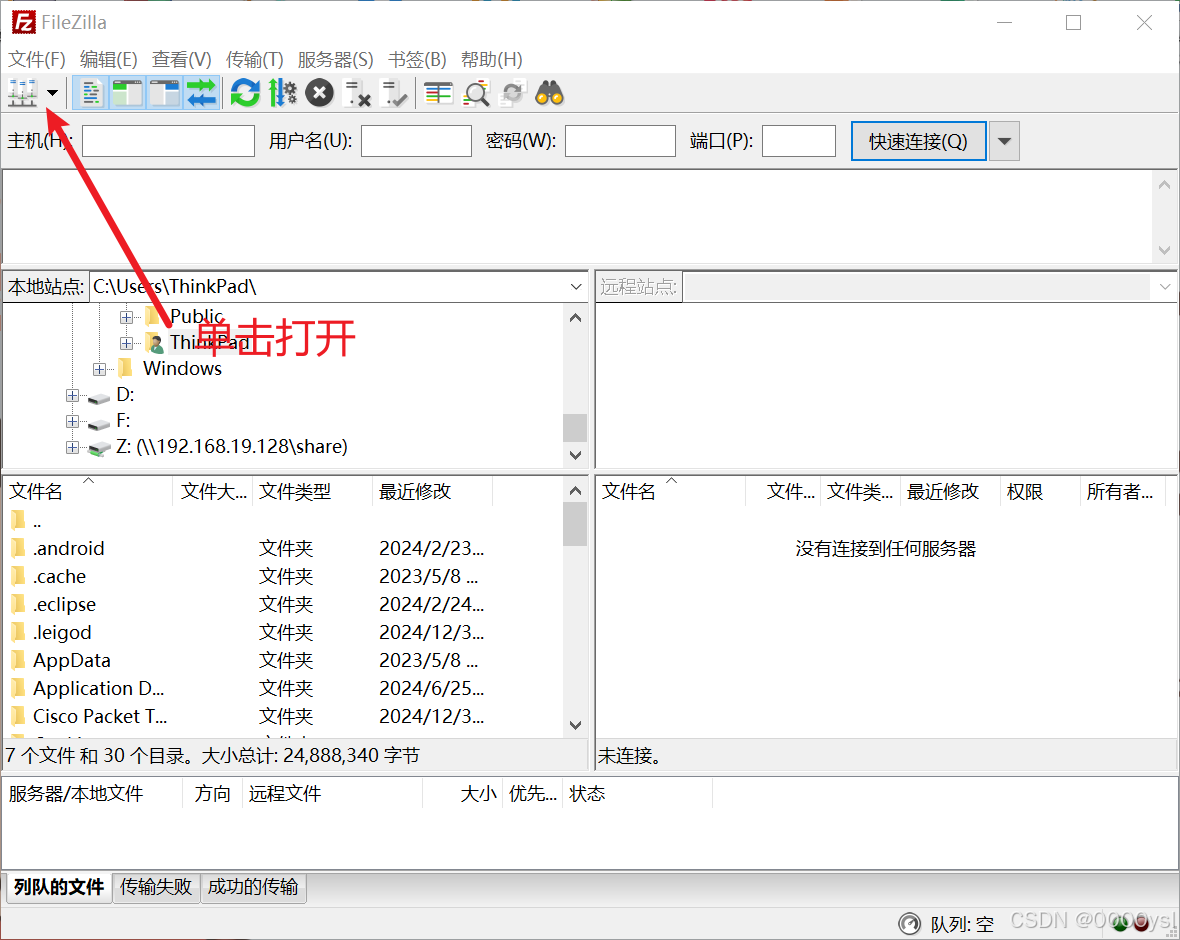Toggle the transfer queue display
This screenshot has height=940, width=1180.
(x=201, y=93)
